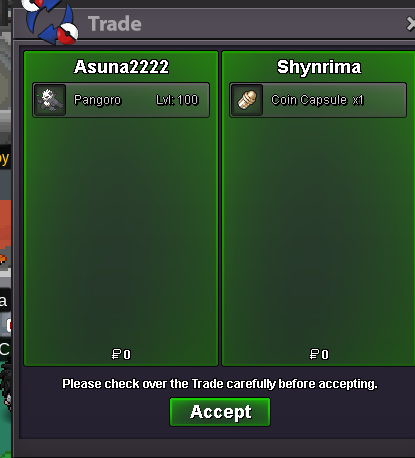Close the Trade window
The width and height of the screenshot is (415, 458).
411,24
